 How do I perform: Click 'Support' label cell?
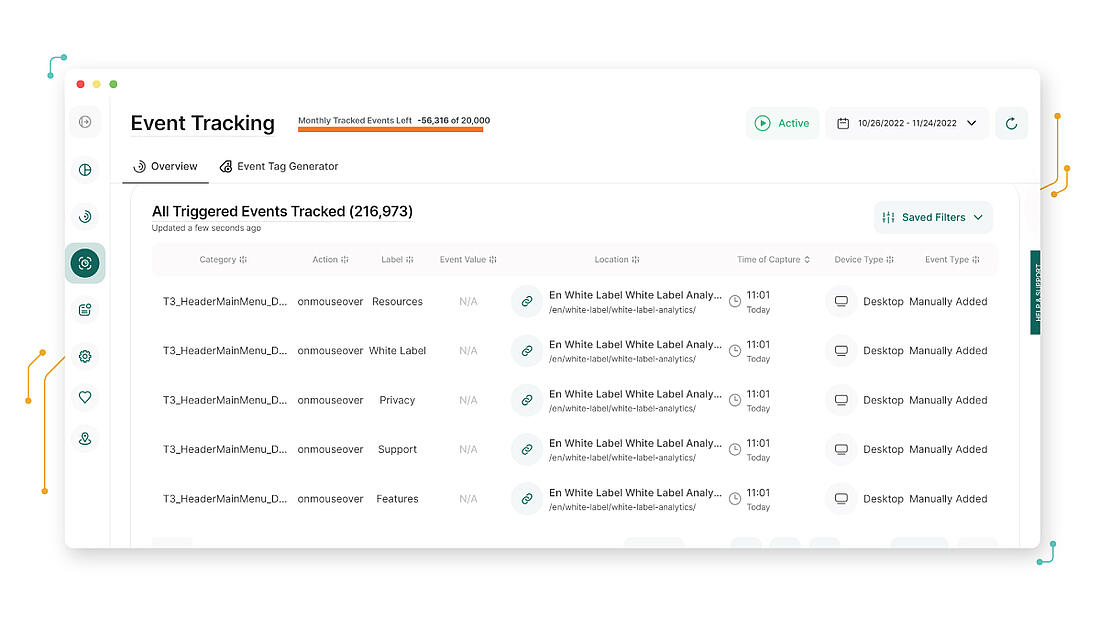click(397, 449)
